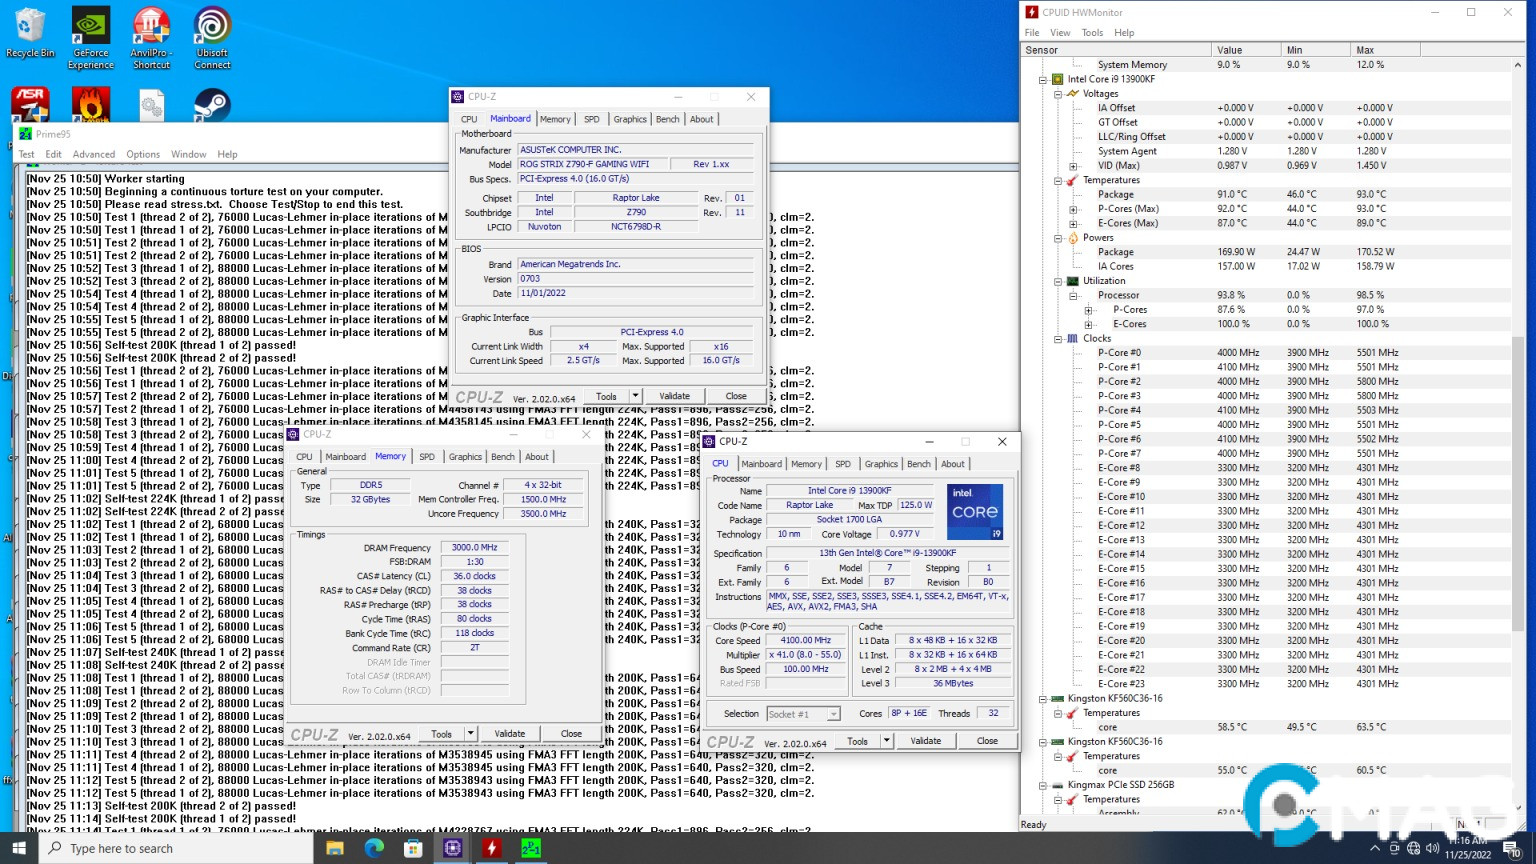1536x864 pixels.
Task: Click Validate button in CPU-Z CPU window
Action: [x=925, y=741]
